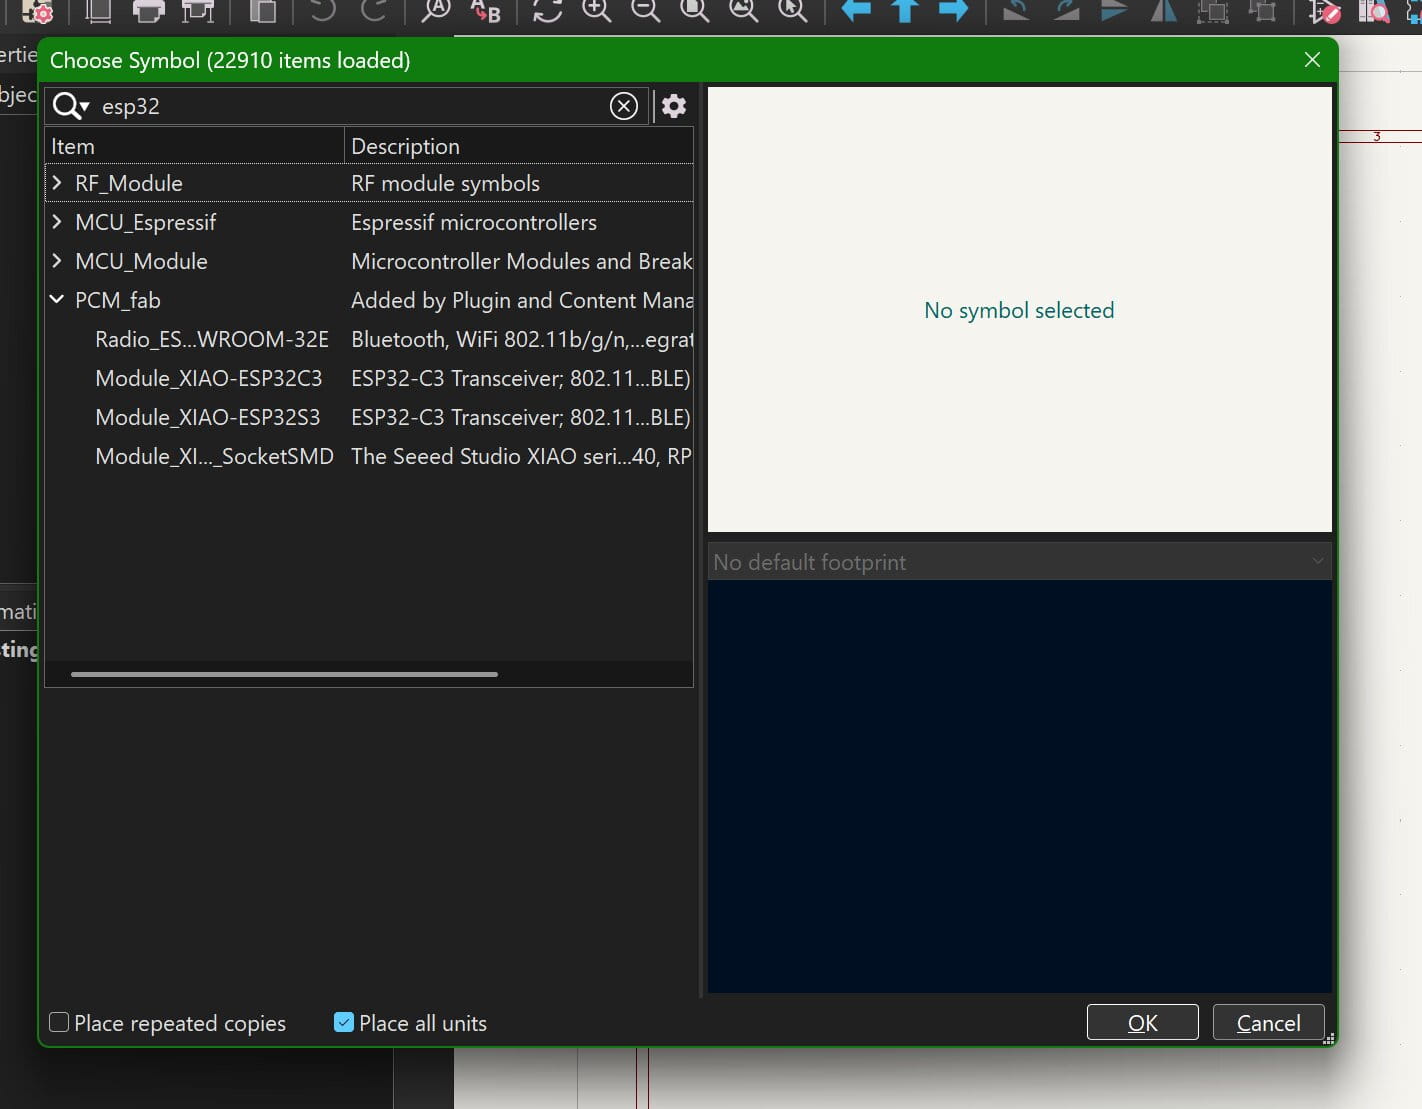Click 'Microcontroller Modules and Break' description
The image size is (1422, 1109).
pyautogui.click(x=521, y=261)
